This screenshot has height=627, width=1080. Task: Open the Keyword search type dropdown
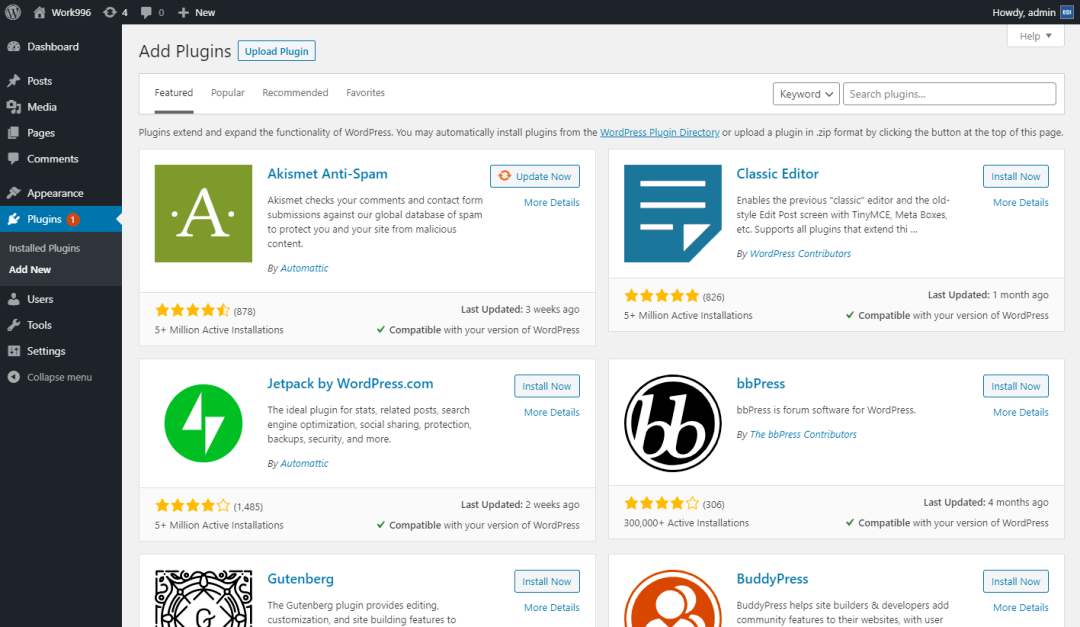[x=806, y=94]
